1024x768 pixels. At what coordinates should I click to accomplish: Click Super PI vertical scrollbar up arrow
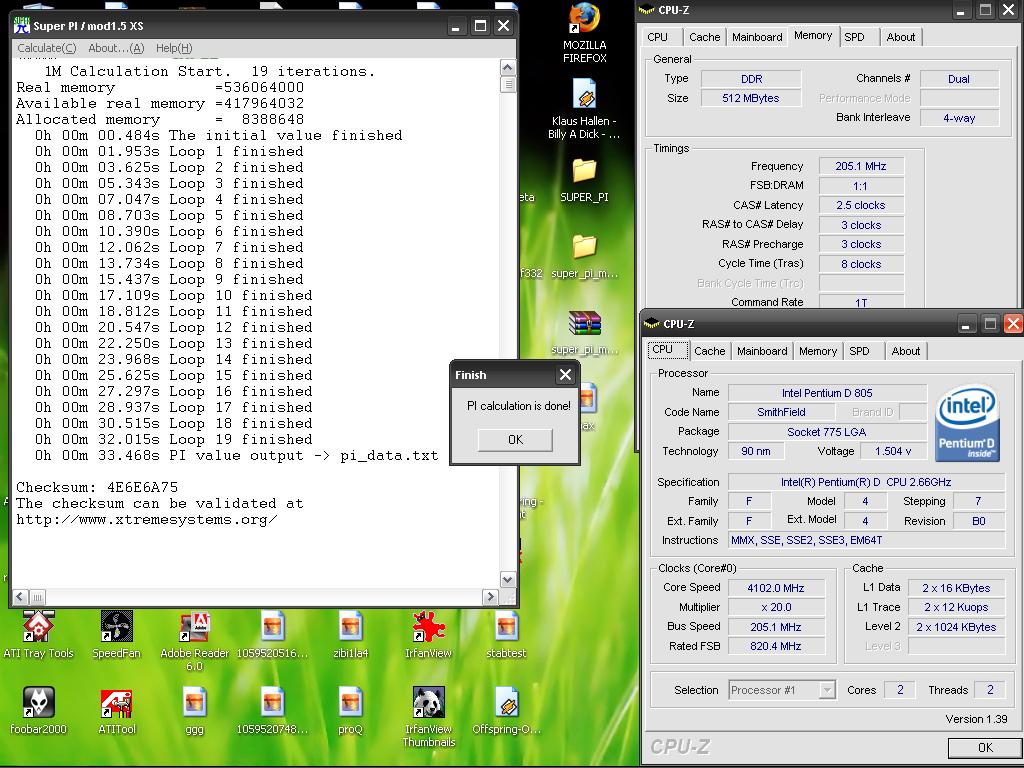(507, 67)
